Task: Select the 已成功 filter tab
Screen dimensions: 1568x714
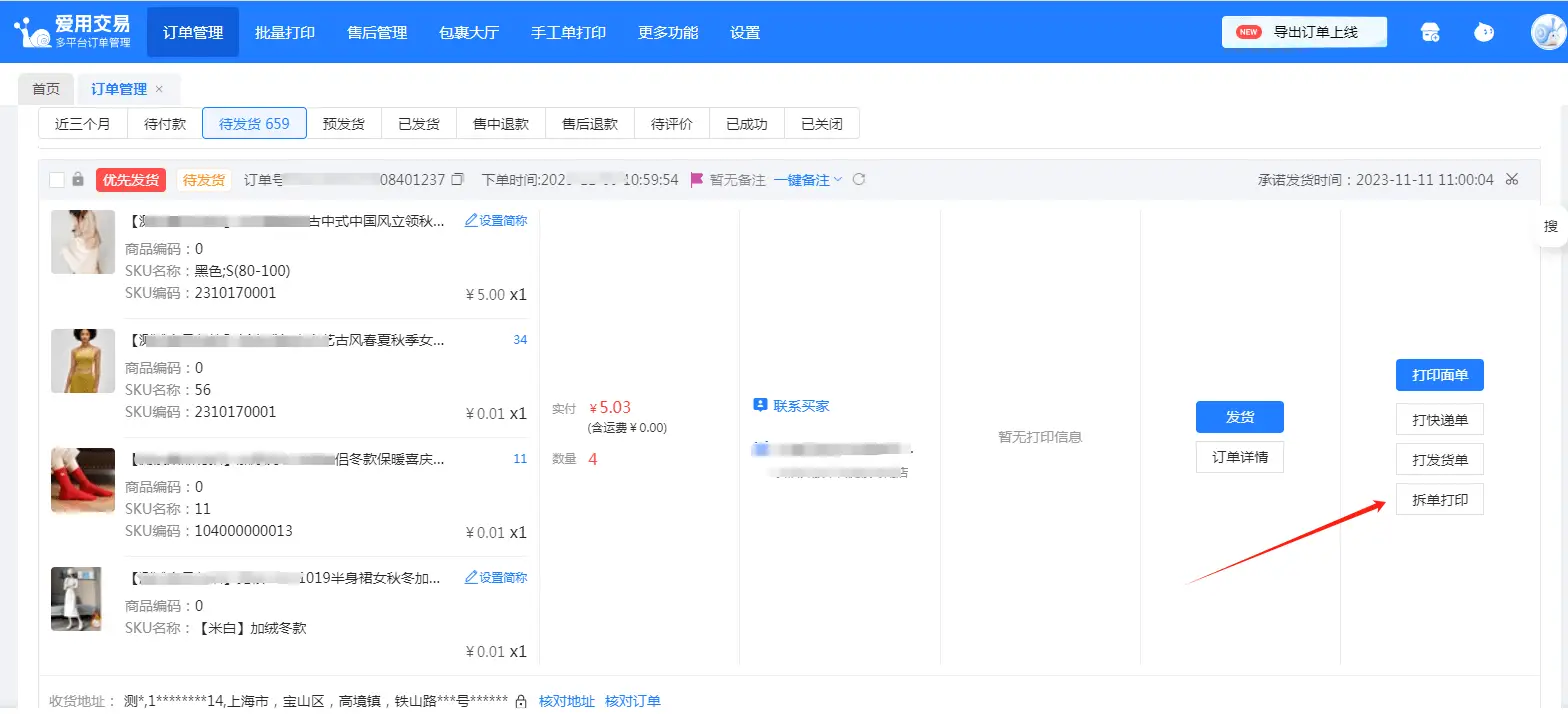Action: tap(747, 124)
